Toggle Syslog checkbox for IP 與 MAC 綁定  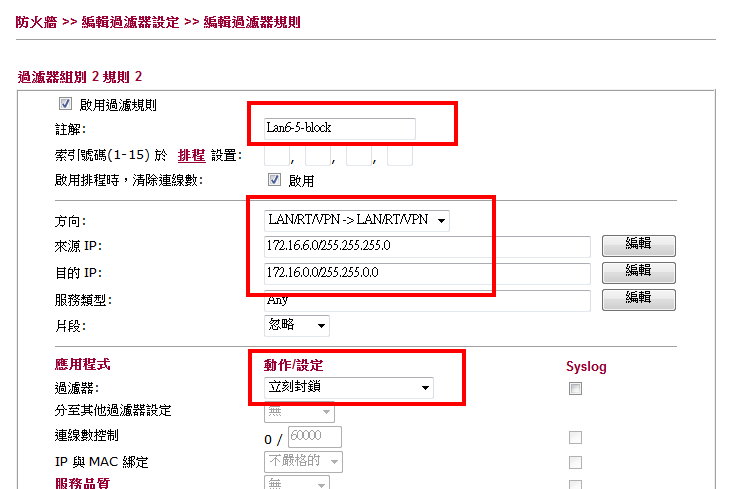[575, 462]
